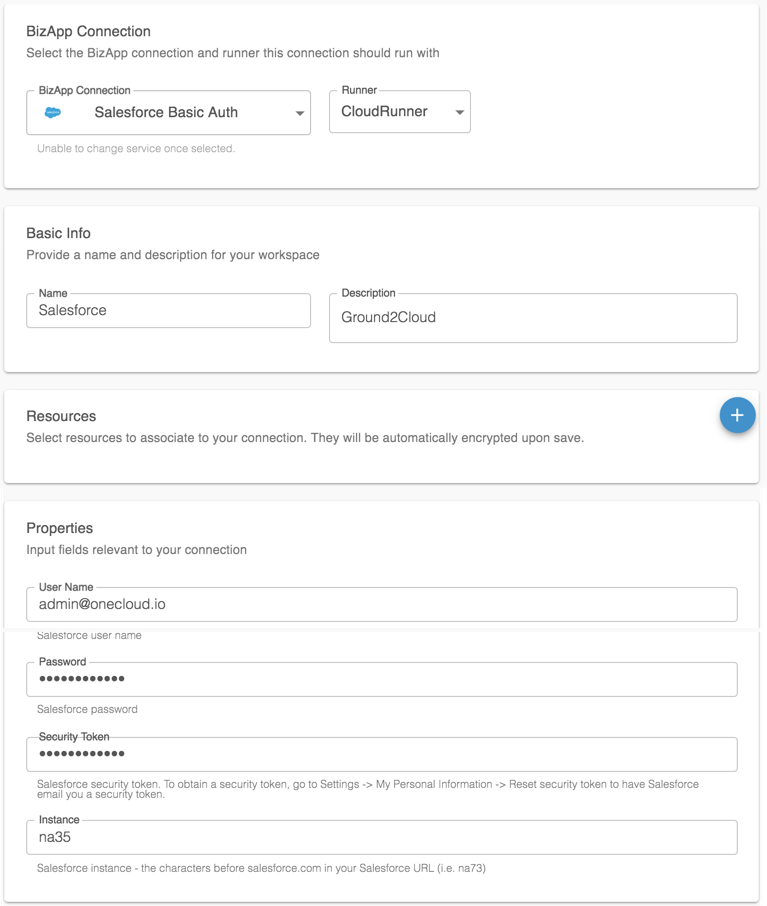Click 'Provide a name and description' subtitle

(173, 255)
